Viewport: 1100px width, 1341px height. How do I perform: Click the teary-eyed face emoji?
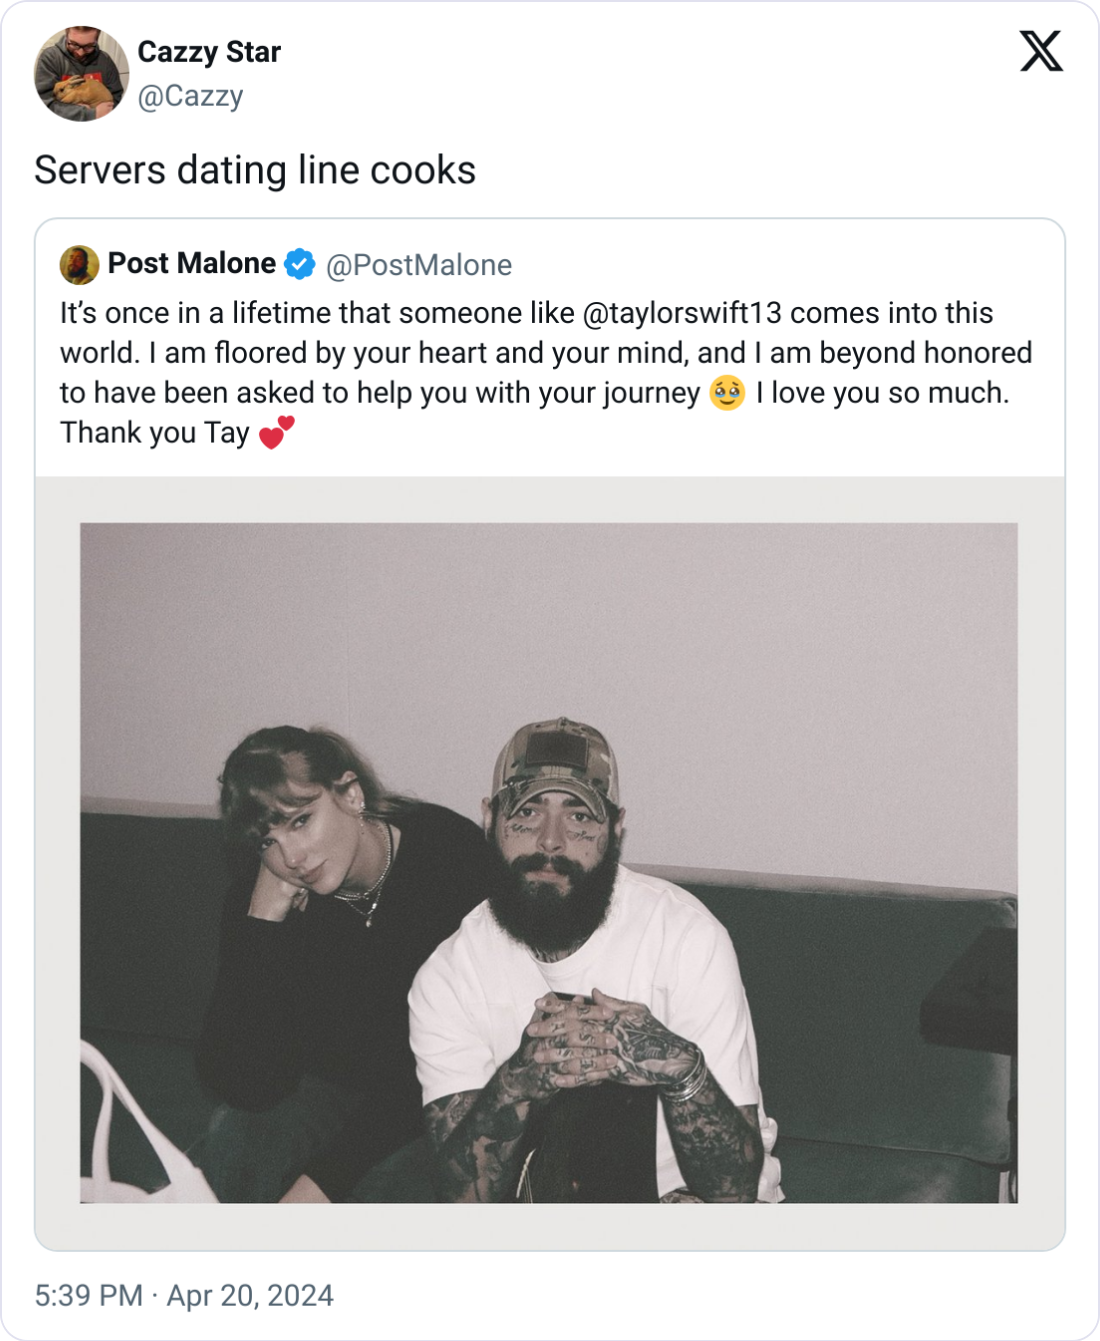pyautogui.click(x=727, y=393)
